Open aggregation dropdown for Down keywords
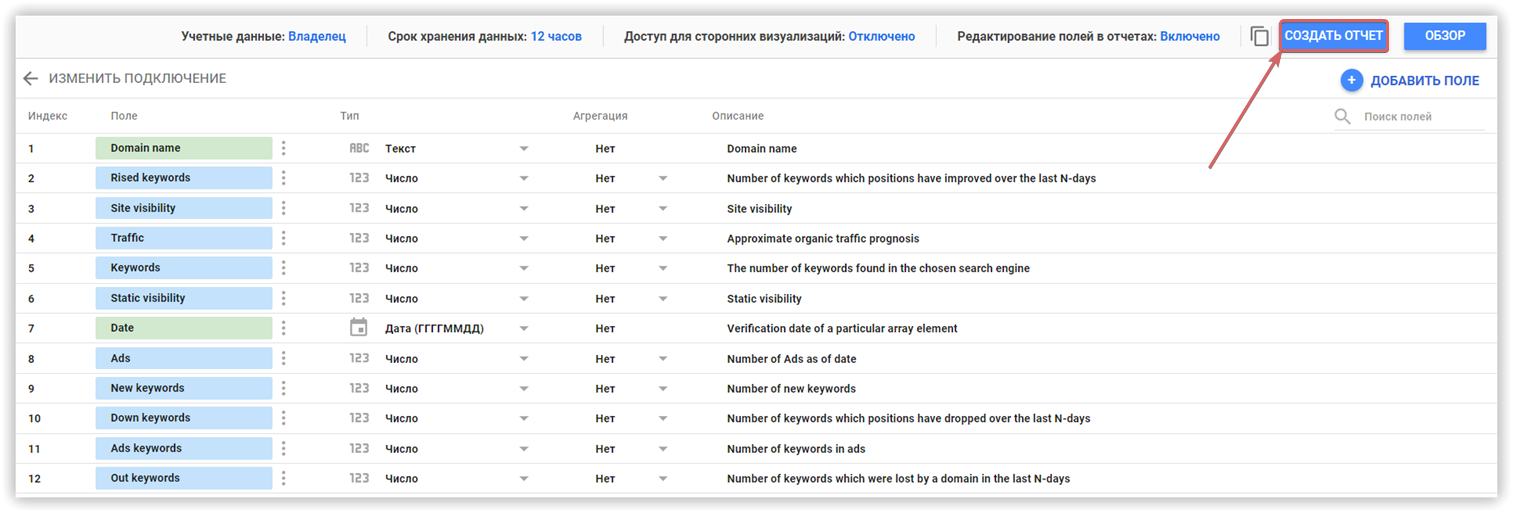 [663, 419]
